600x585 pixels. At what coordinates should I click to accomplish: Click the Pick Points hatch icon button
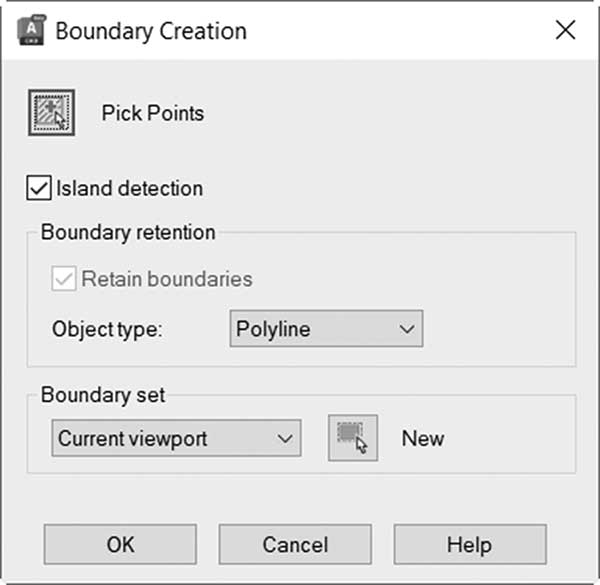pyautogui.click(x=51, y=112)
